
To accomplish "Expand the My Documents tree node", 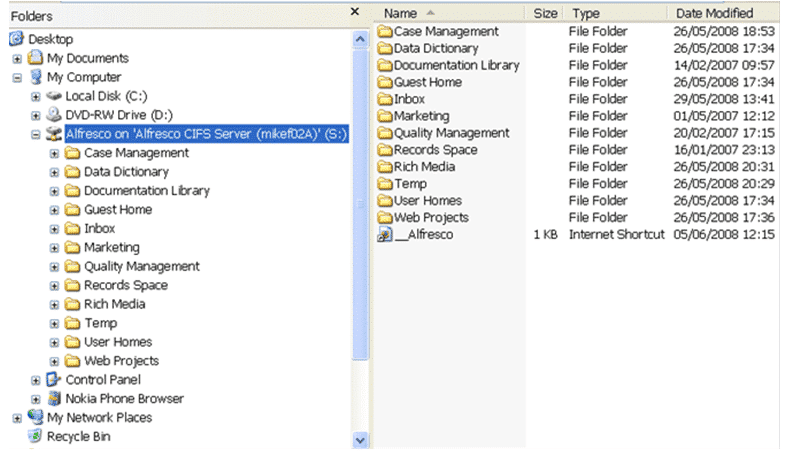I will (17, 59).
